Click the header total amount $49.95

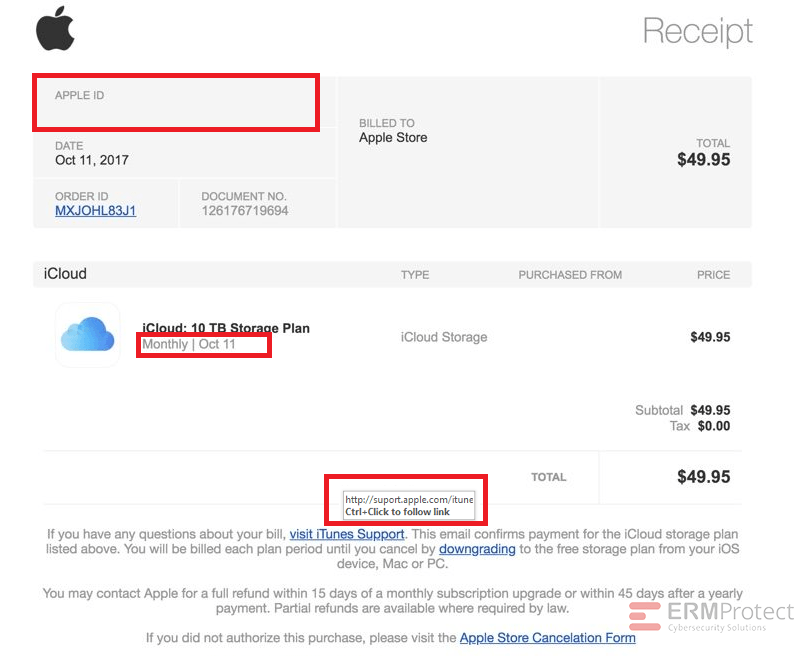[x=703, y=160]
